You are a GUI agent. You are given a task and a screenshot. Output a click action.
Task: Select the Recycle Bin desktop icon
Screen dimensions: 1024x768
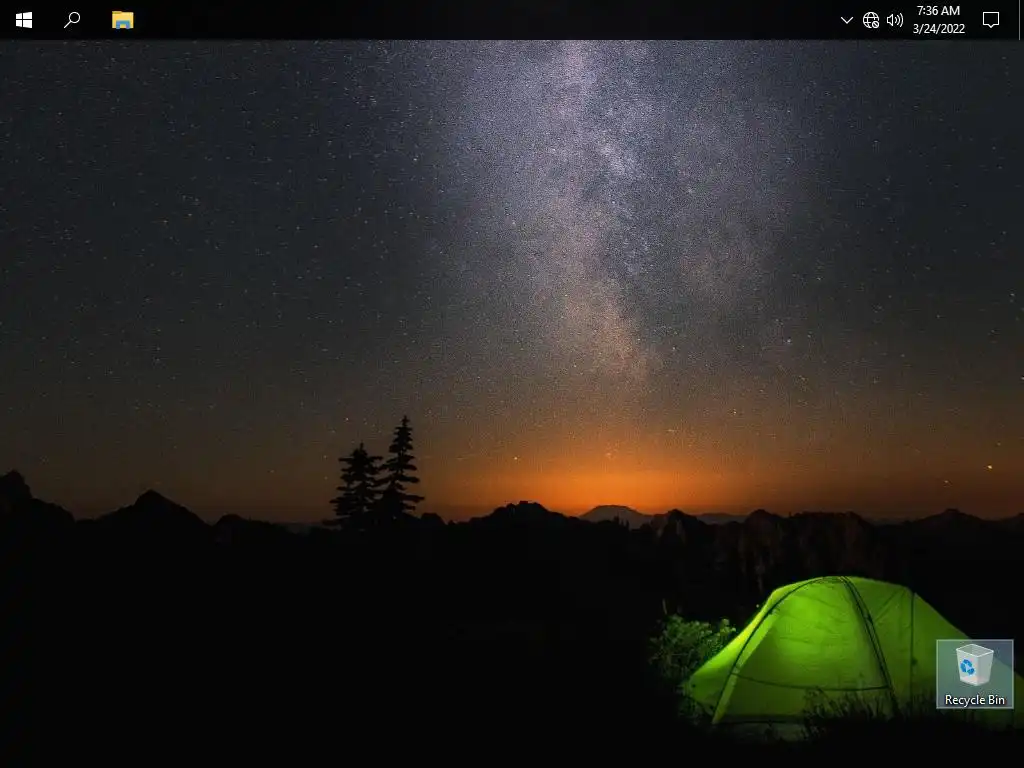[x=974, y=674]
